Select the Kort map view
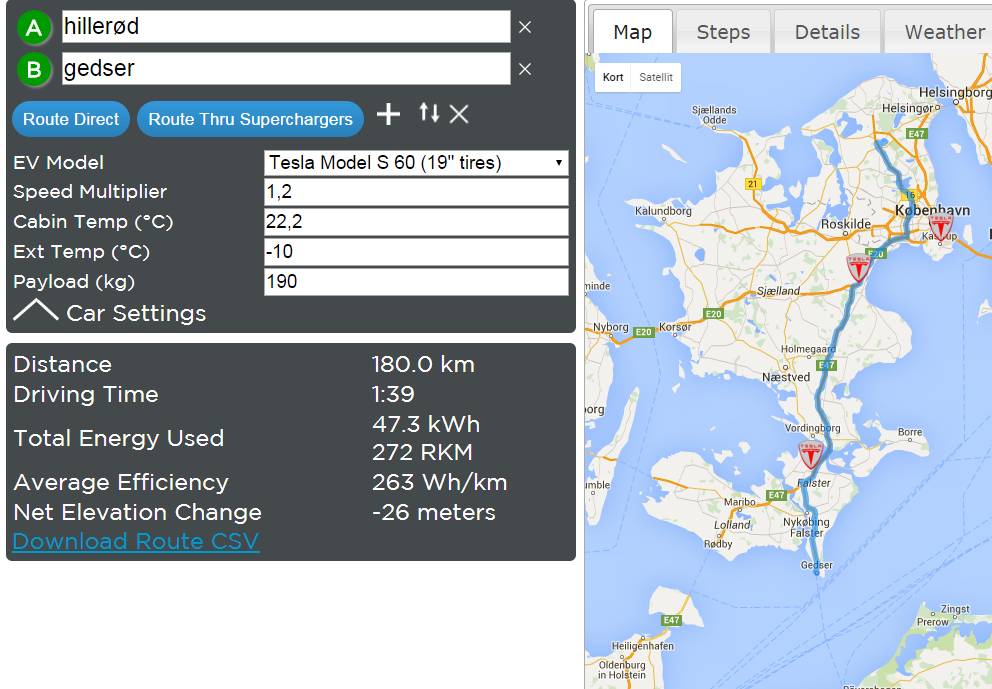The height and width of the screenshot is (689, 992). [613, 77]
